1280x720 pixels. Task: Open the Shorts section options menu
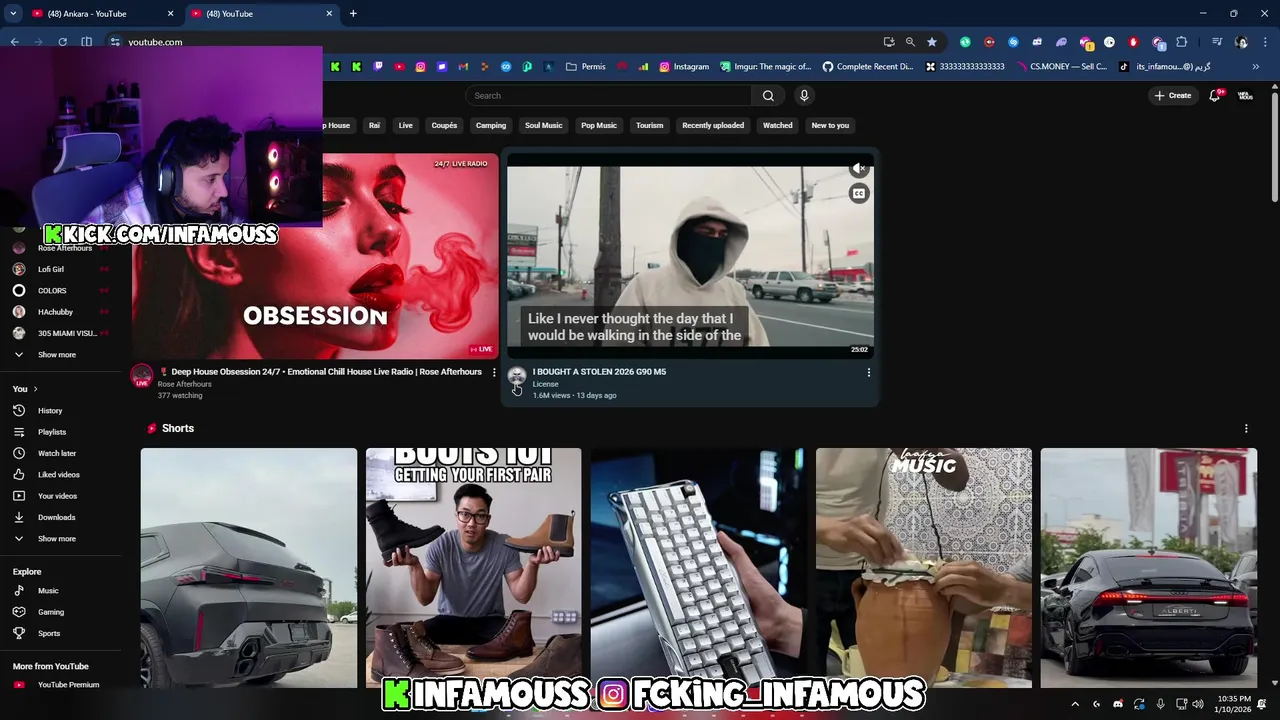click(1246, 428)
